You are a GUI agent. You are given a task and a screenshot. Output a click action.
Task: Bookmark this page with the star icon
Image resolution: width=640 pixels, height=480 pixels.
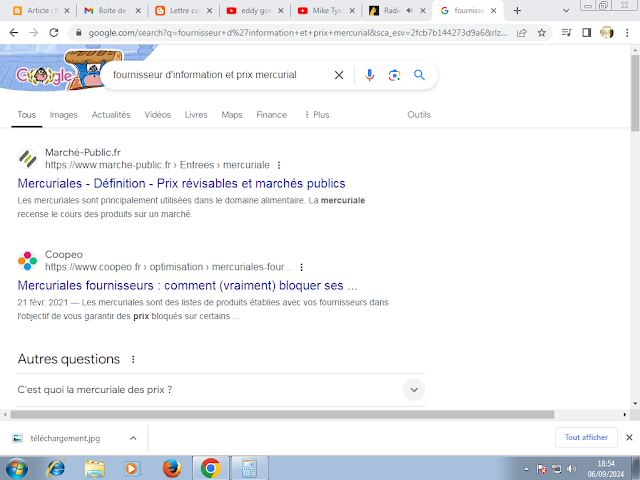pos(542,33)
